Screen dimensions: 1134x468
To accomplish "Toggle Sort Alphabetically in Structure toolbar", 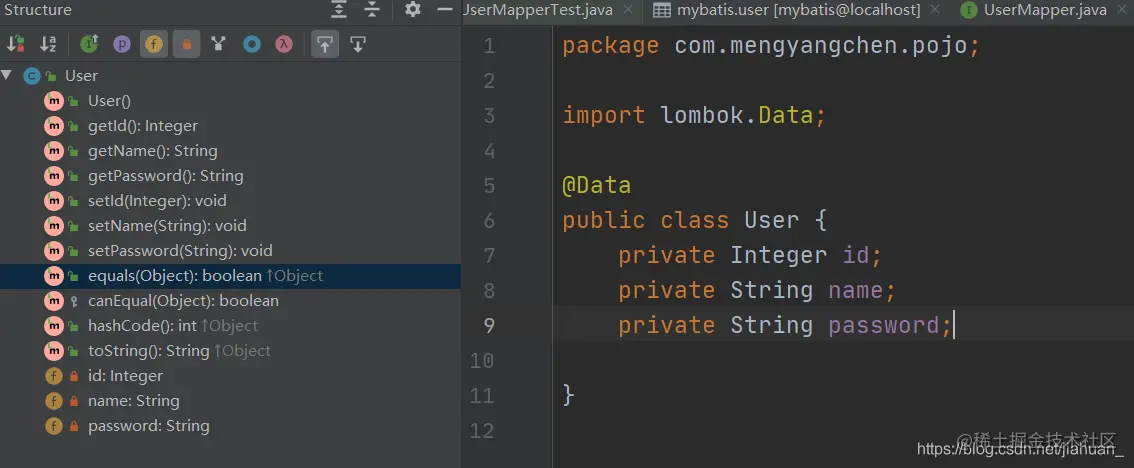I will tap(48, 44).
